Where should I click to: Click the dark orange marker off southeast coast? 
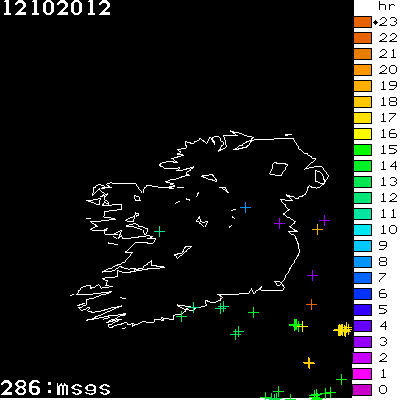coord(311,304)
